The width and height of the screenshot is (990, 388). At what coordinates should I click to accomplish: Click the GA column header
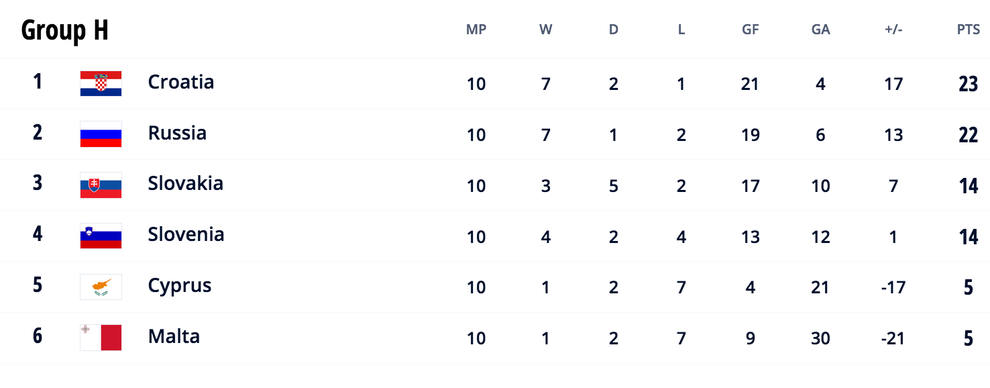pos(821,30)
